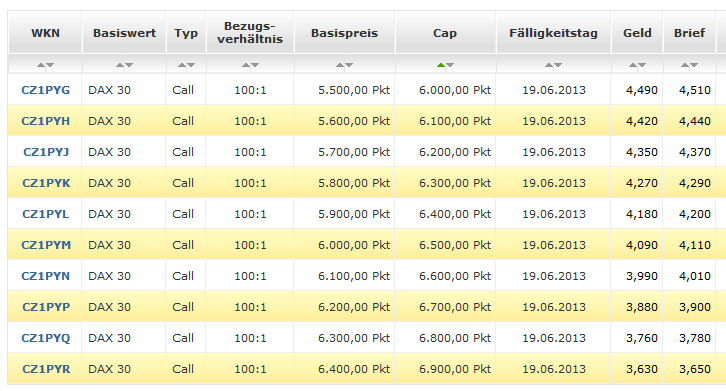
Task: Open certificate CZ1PYQ link
Action: point(45,338)
